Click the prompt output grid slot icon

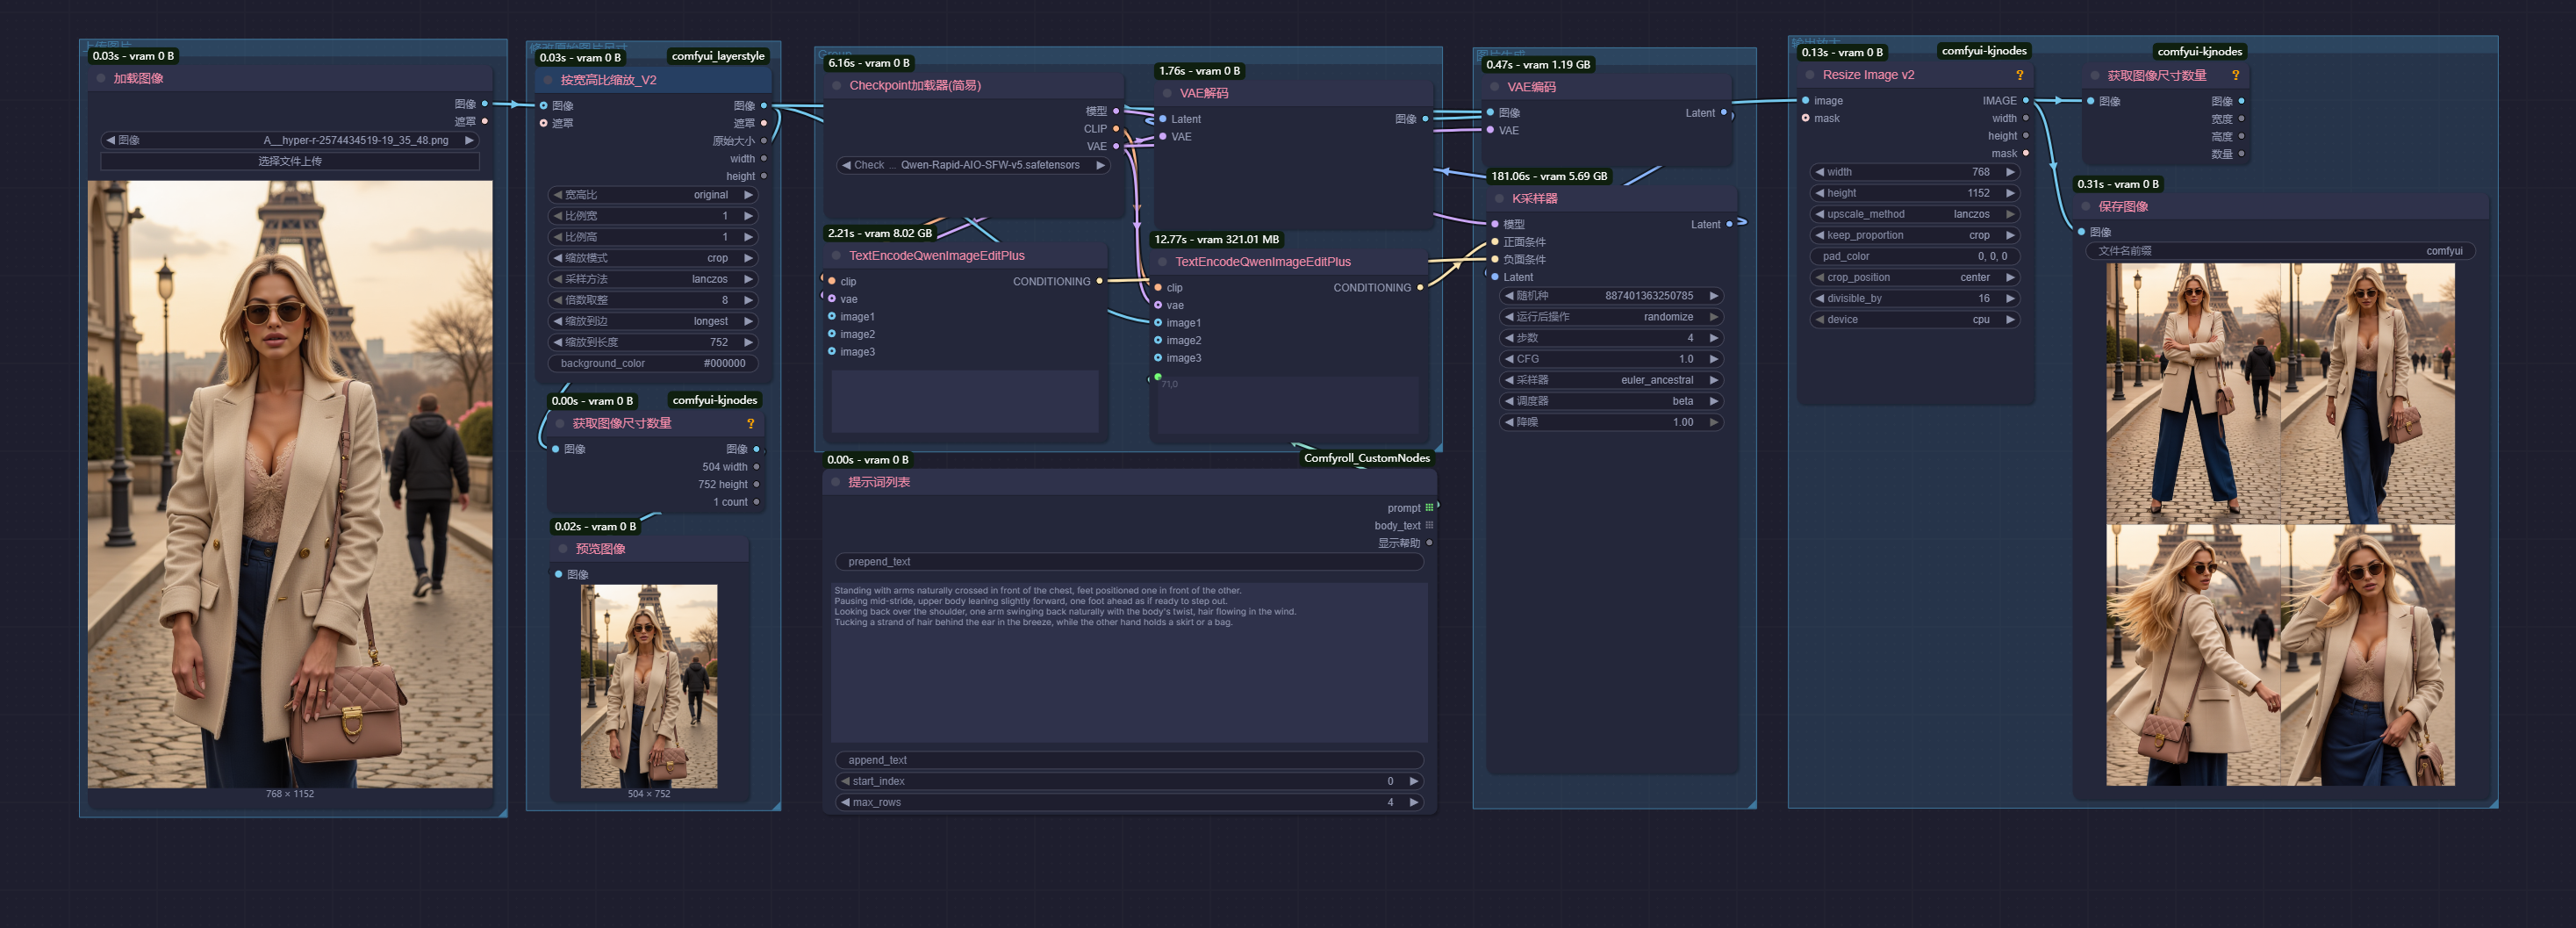1429,508
